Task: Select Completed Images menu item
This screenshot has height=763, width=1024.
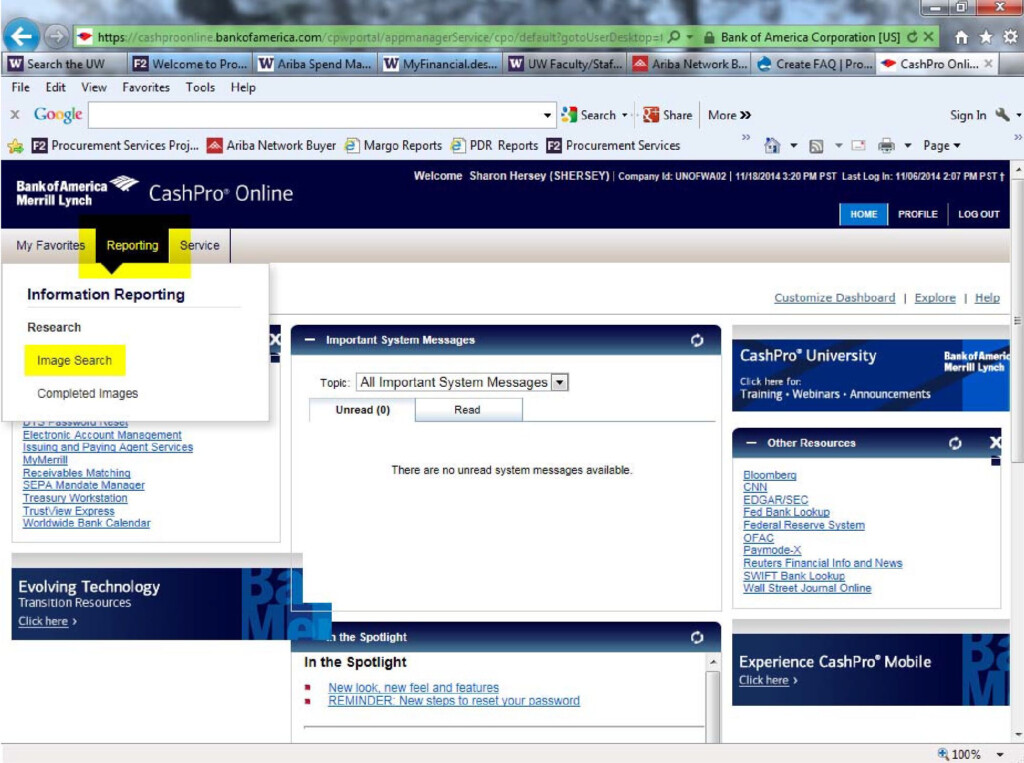Action: [x=88, y=393]
